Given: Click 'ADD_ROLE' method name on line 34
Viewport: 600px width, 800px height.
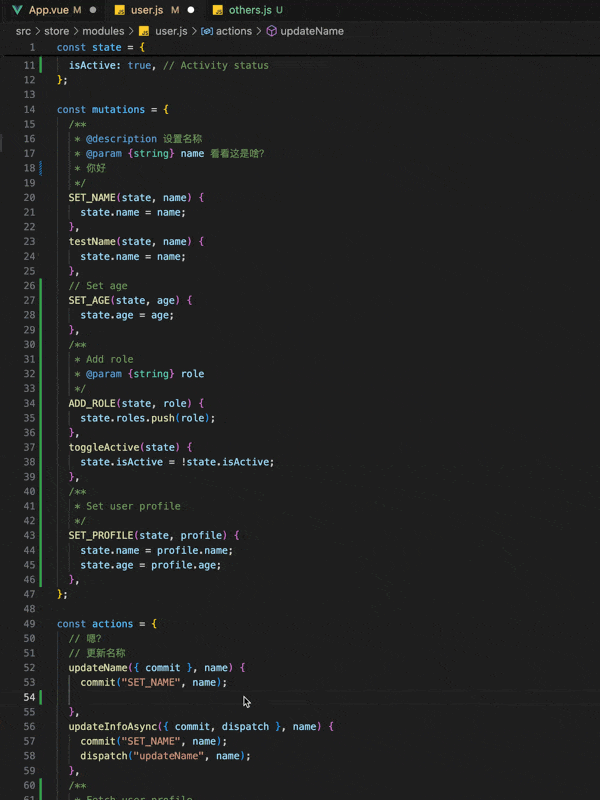Looking at the screenshot, I should [92, 403].
